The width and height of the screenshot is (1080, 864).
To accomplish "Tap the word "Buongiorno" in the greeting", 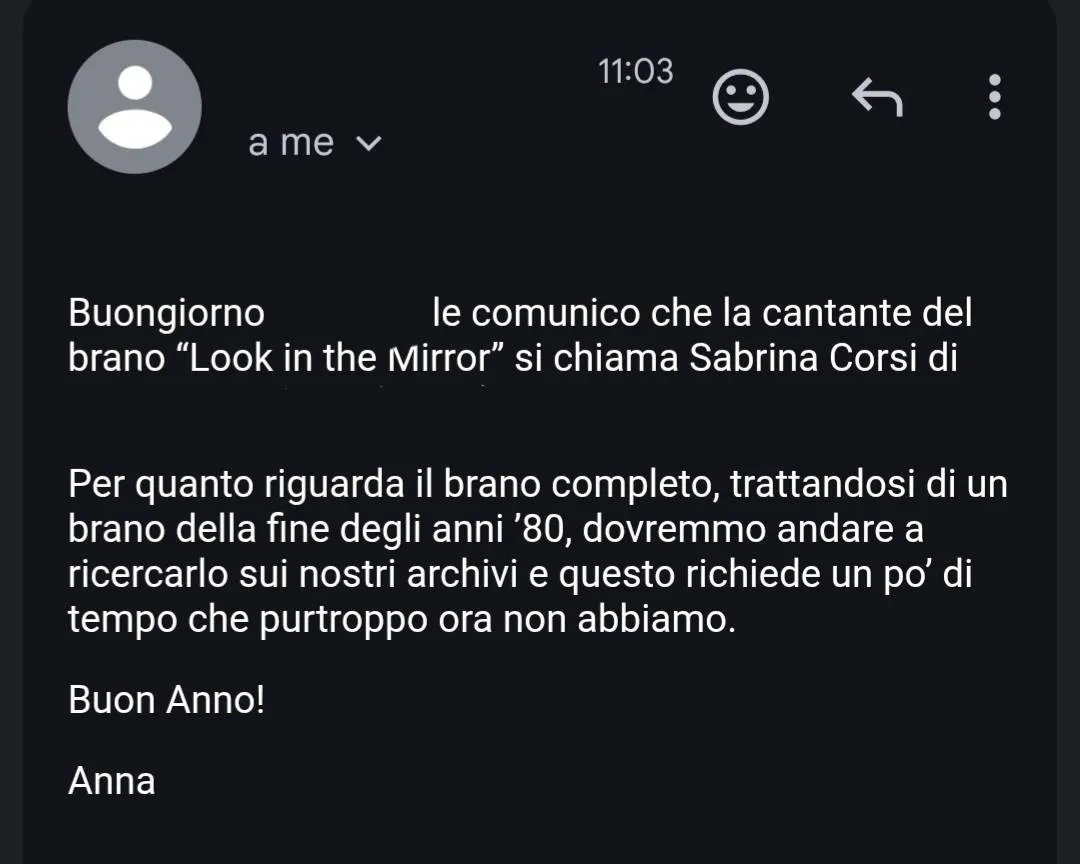I will (167, 313).
